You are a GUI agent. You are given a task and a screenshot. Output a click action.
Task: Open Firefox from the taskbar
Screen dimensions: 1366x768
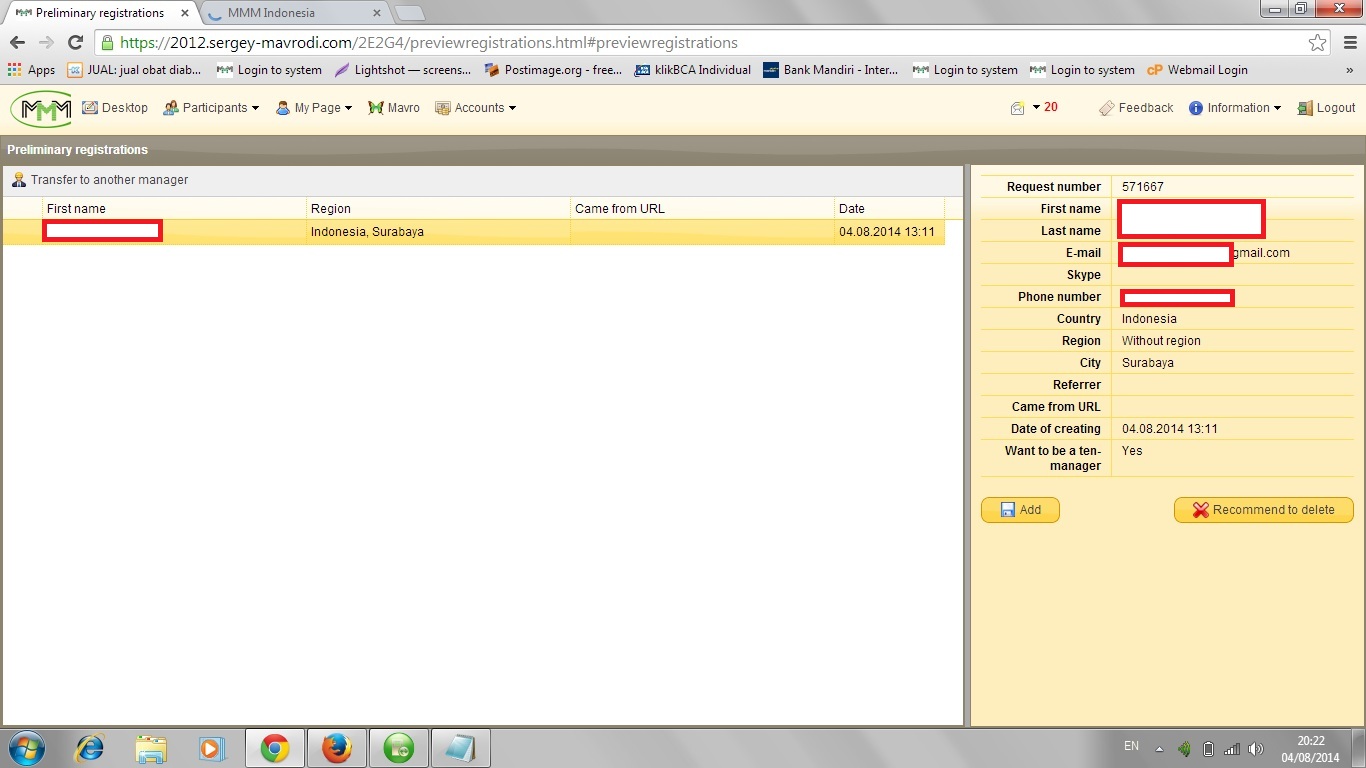(337, 748)
